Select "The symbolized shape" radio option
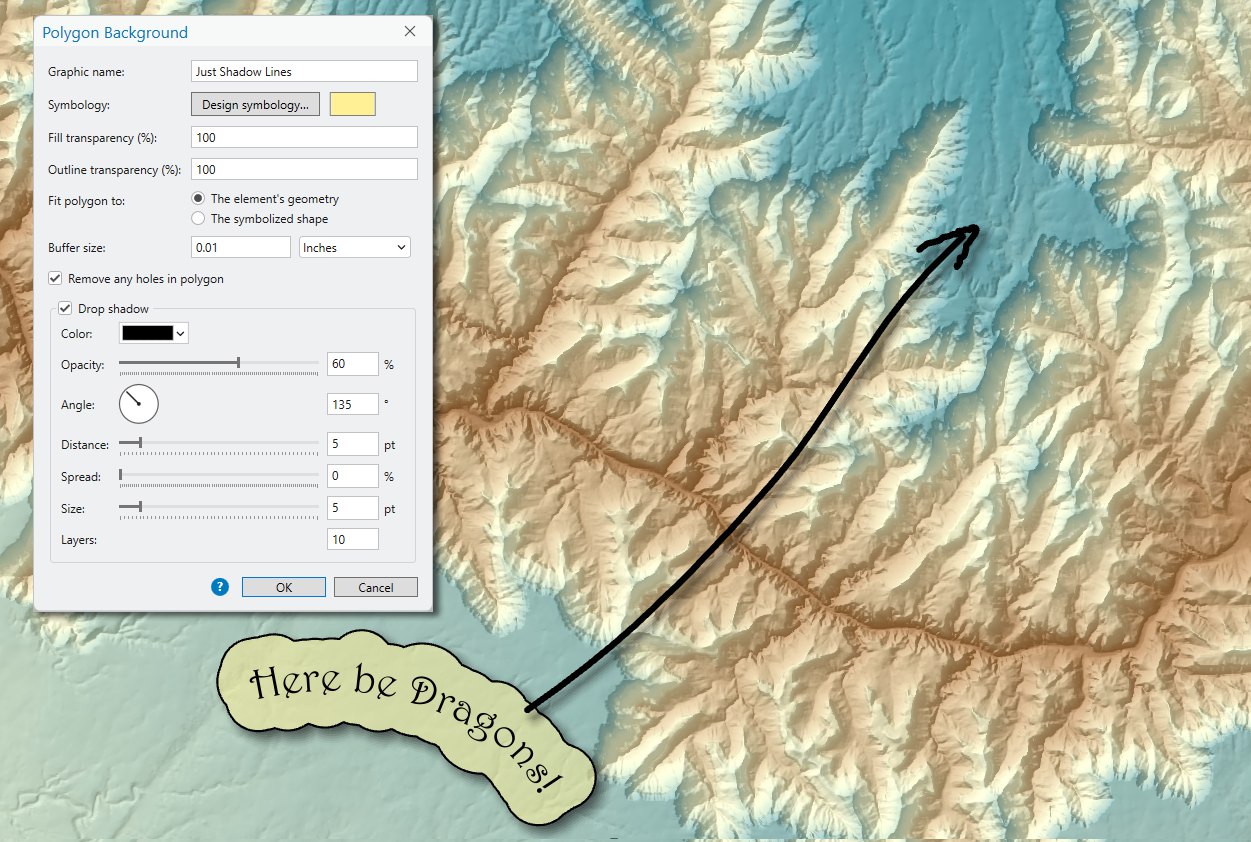 click(198, 218)
